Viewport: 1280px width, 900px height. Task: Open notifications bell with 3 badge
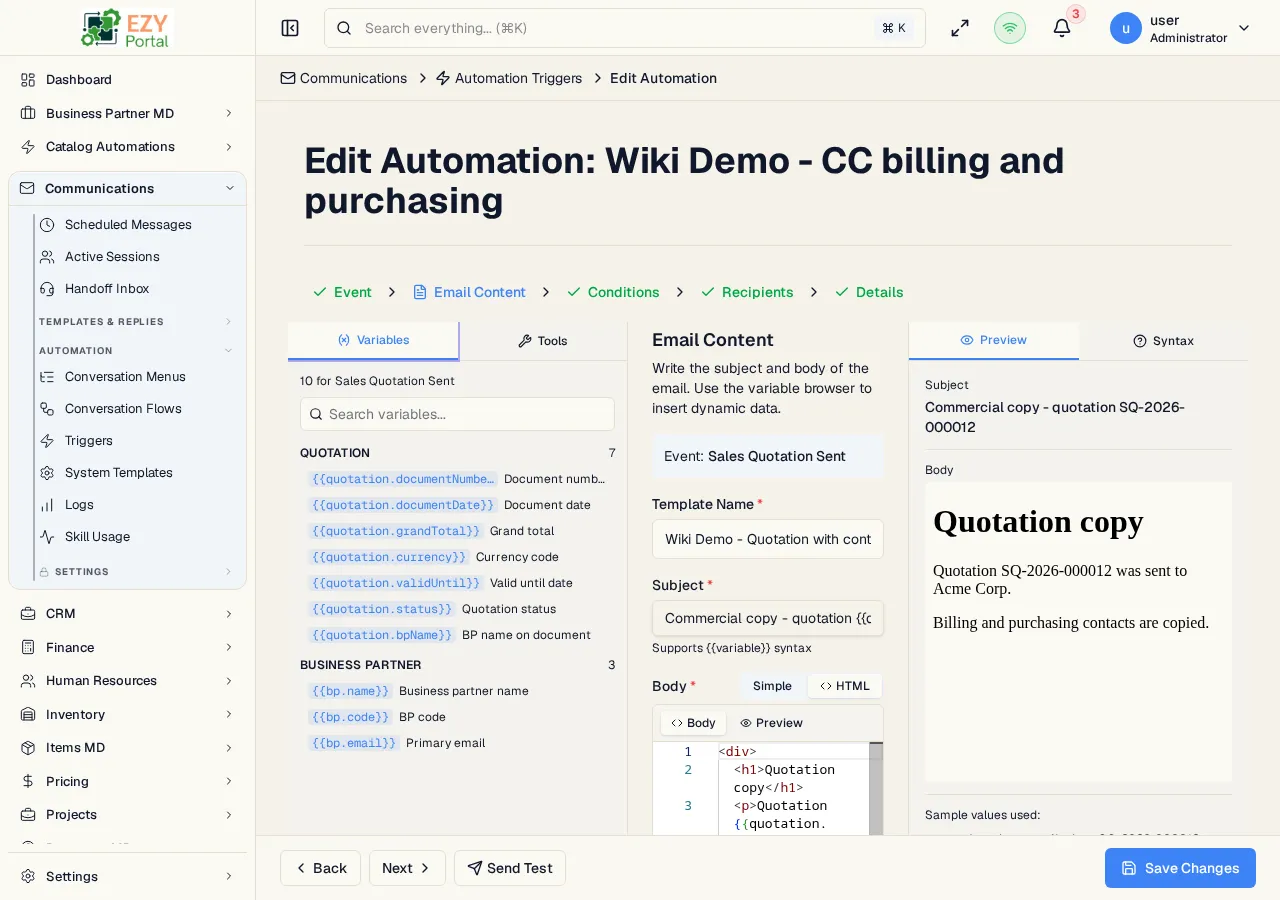tap(1062, 28)
